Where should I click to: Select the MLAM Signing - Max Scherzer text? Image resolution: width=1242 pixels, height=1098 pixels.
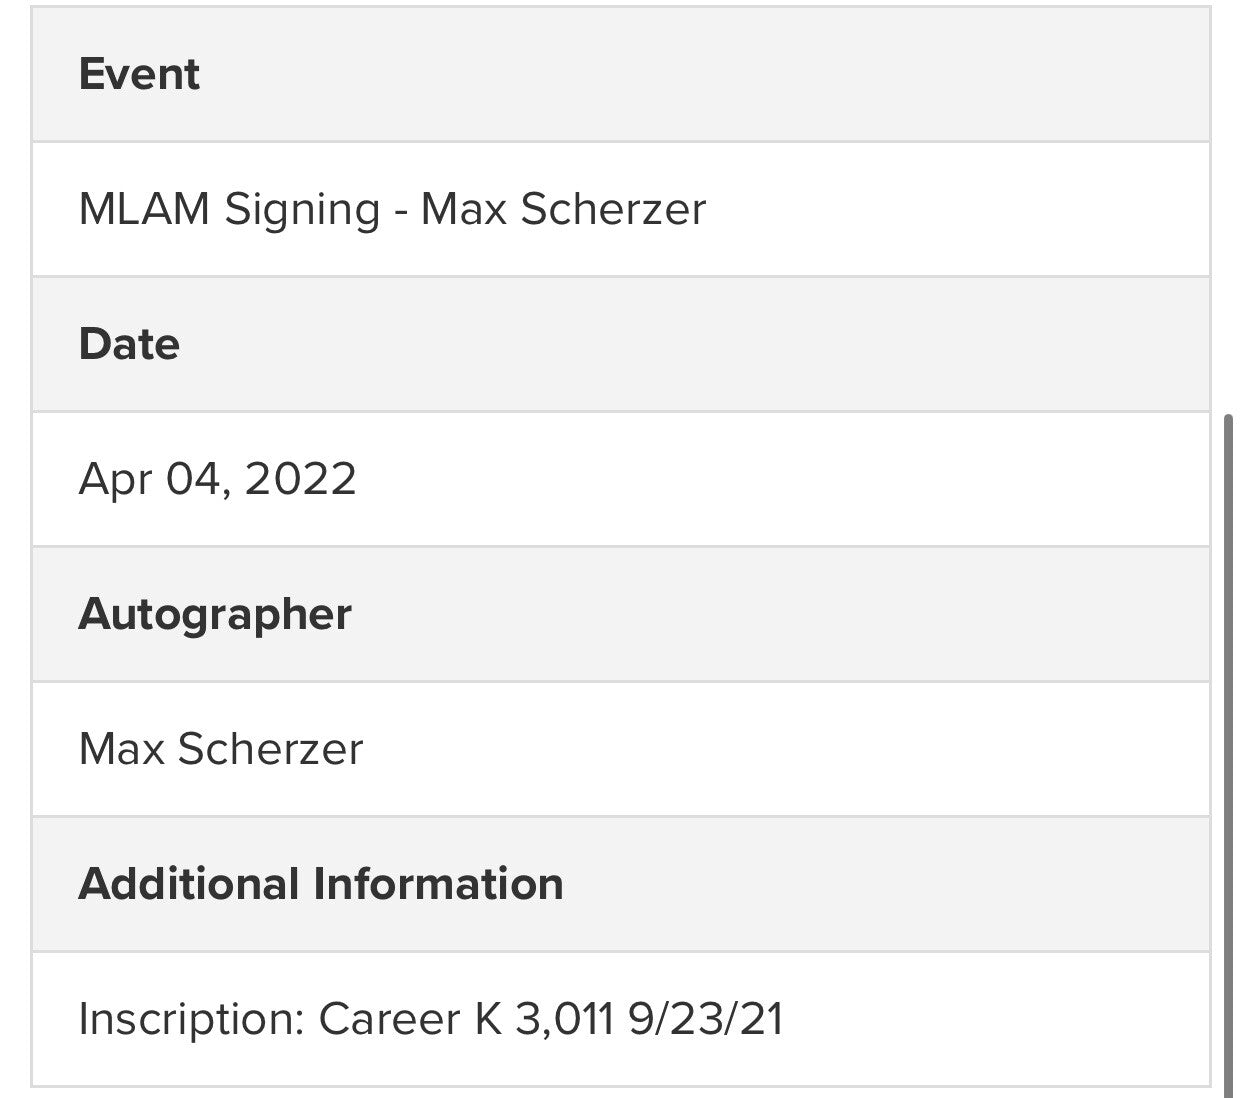(392, 210)
